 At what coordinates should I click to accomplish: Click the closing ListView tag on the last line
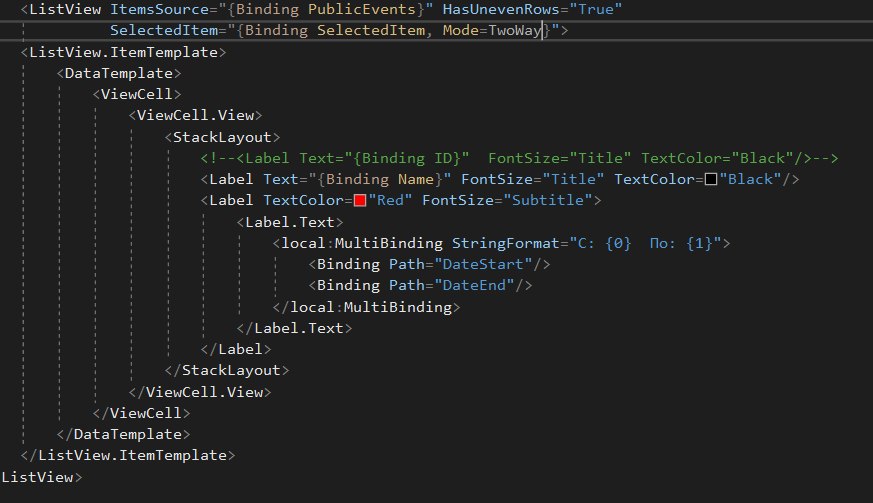click(x=41, y=478)
